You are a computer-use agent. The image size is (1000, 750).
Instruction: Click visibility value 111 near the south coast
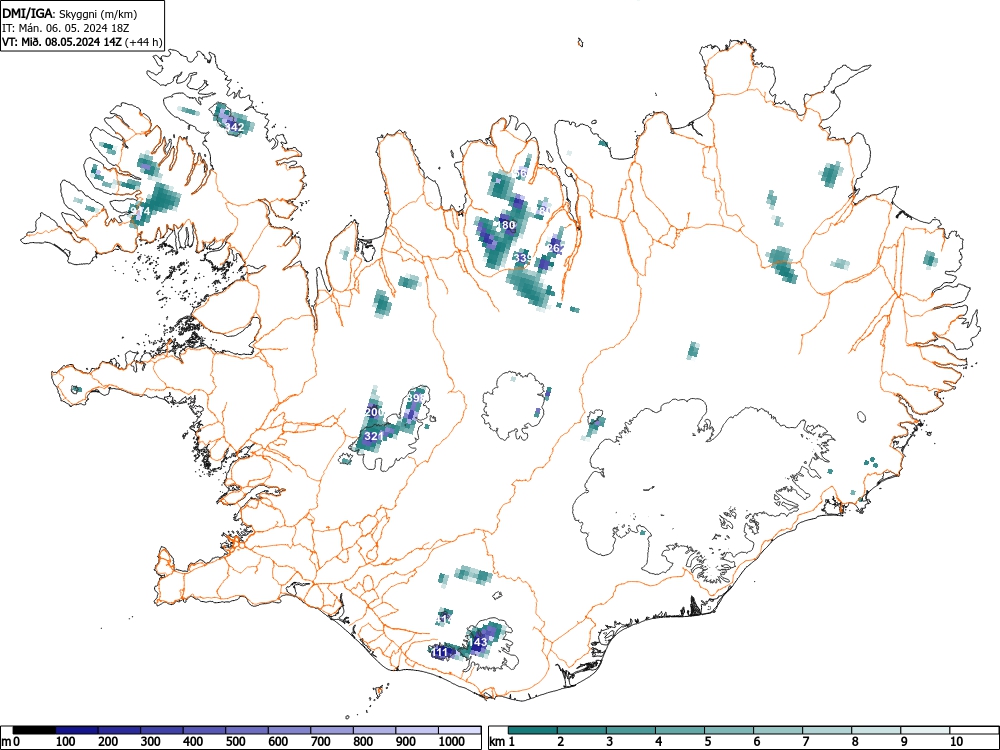coord(440,652)
